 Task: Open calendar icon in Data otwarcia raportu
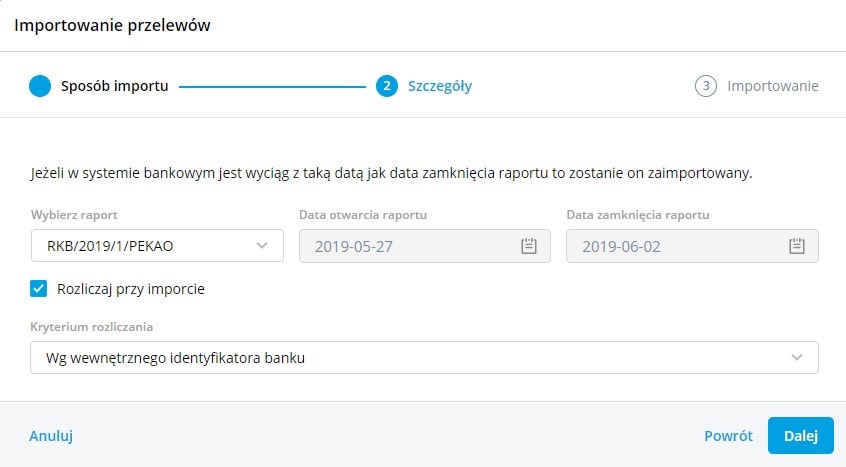[x=529, y=246]
